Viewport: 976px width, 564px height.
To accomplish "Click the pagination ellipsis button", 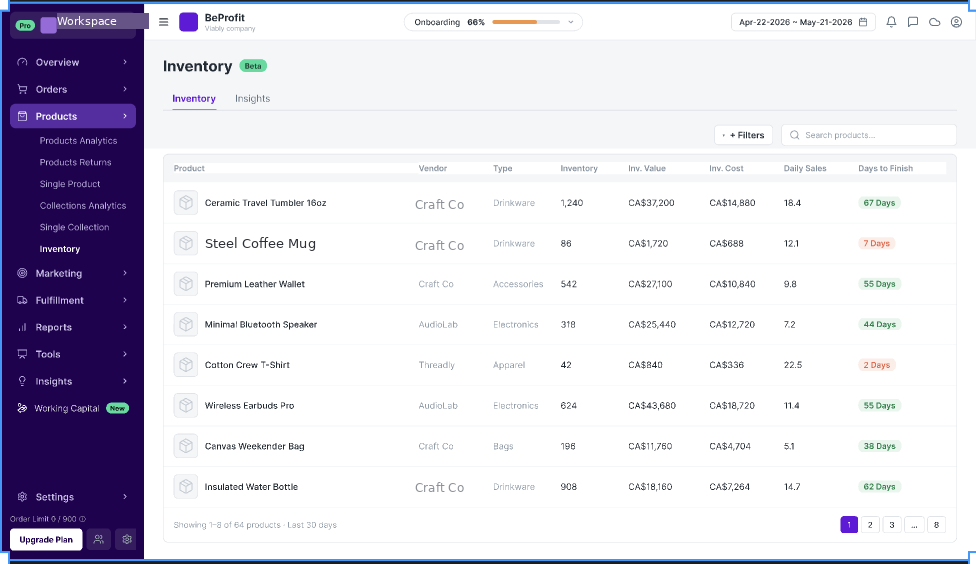I will coord(914,525).
